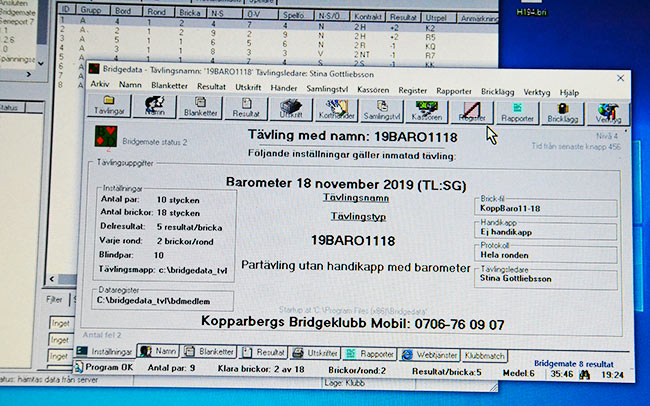Click the Korthänder toolbar icon
The image size is (650, 406).
(337, 110)
